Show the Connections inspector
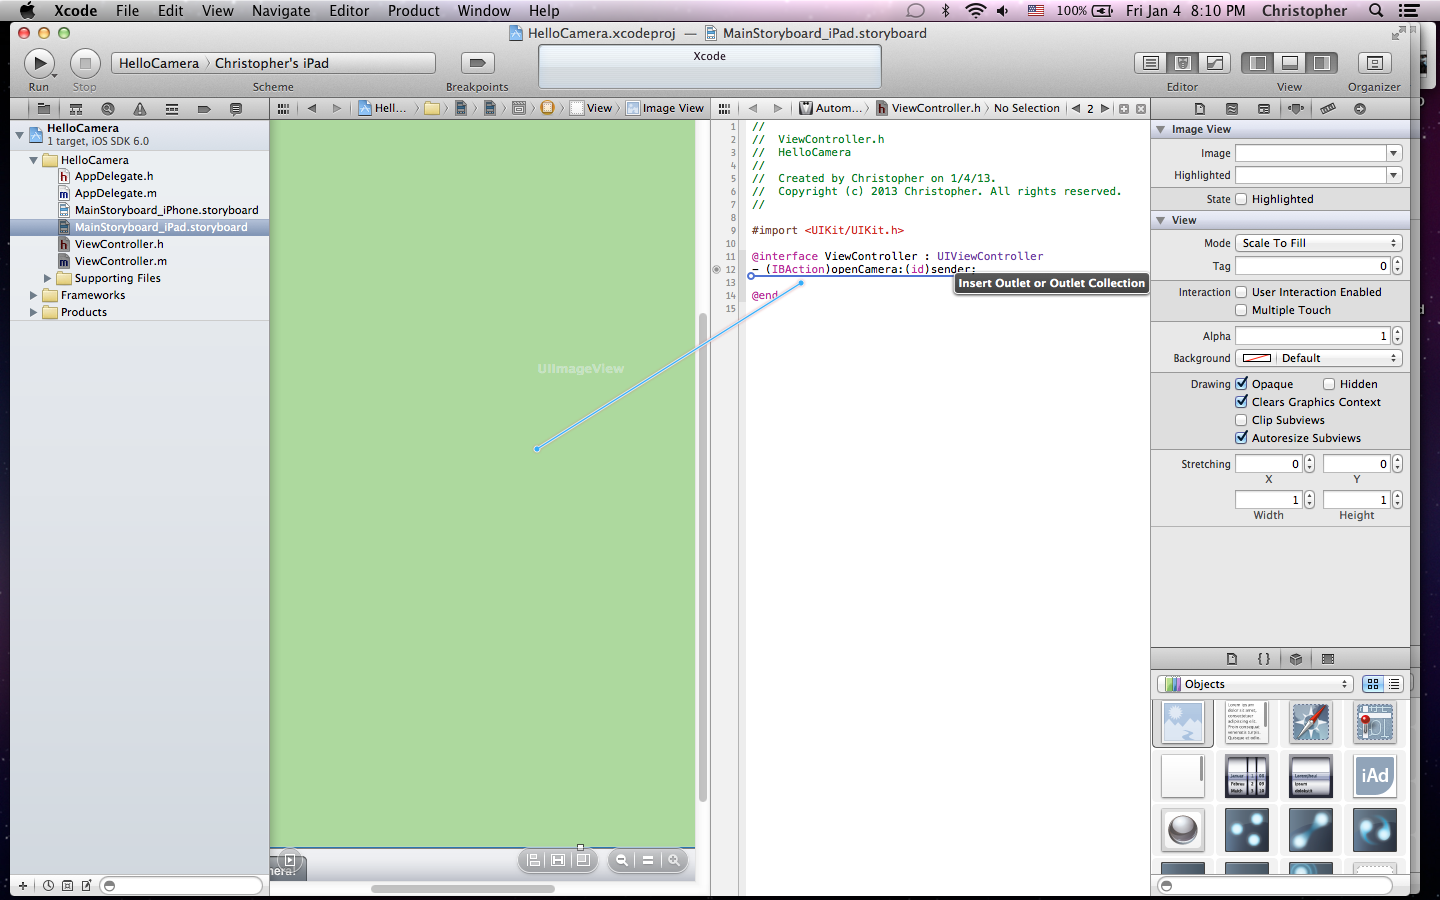Viewport: 1440px width, 900px height. tap(1360, 109)
